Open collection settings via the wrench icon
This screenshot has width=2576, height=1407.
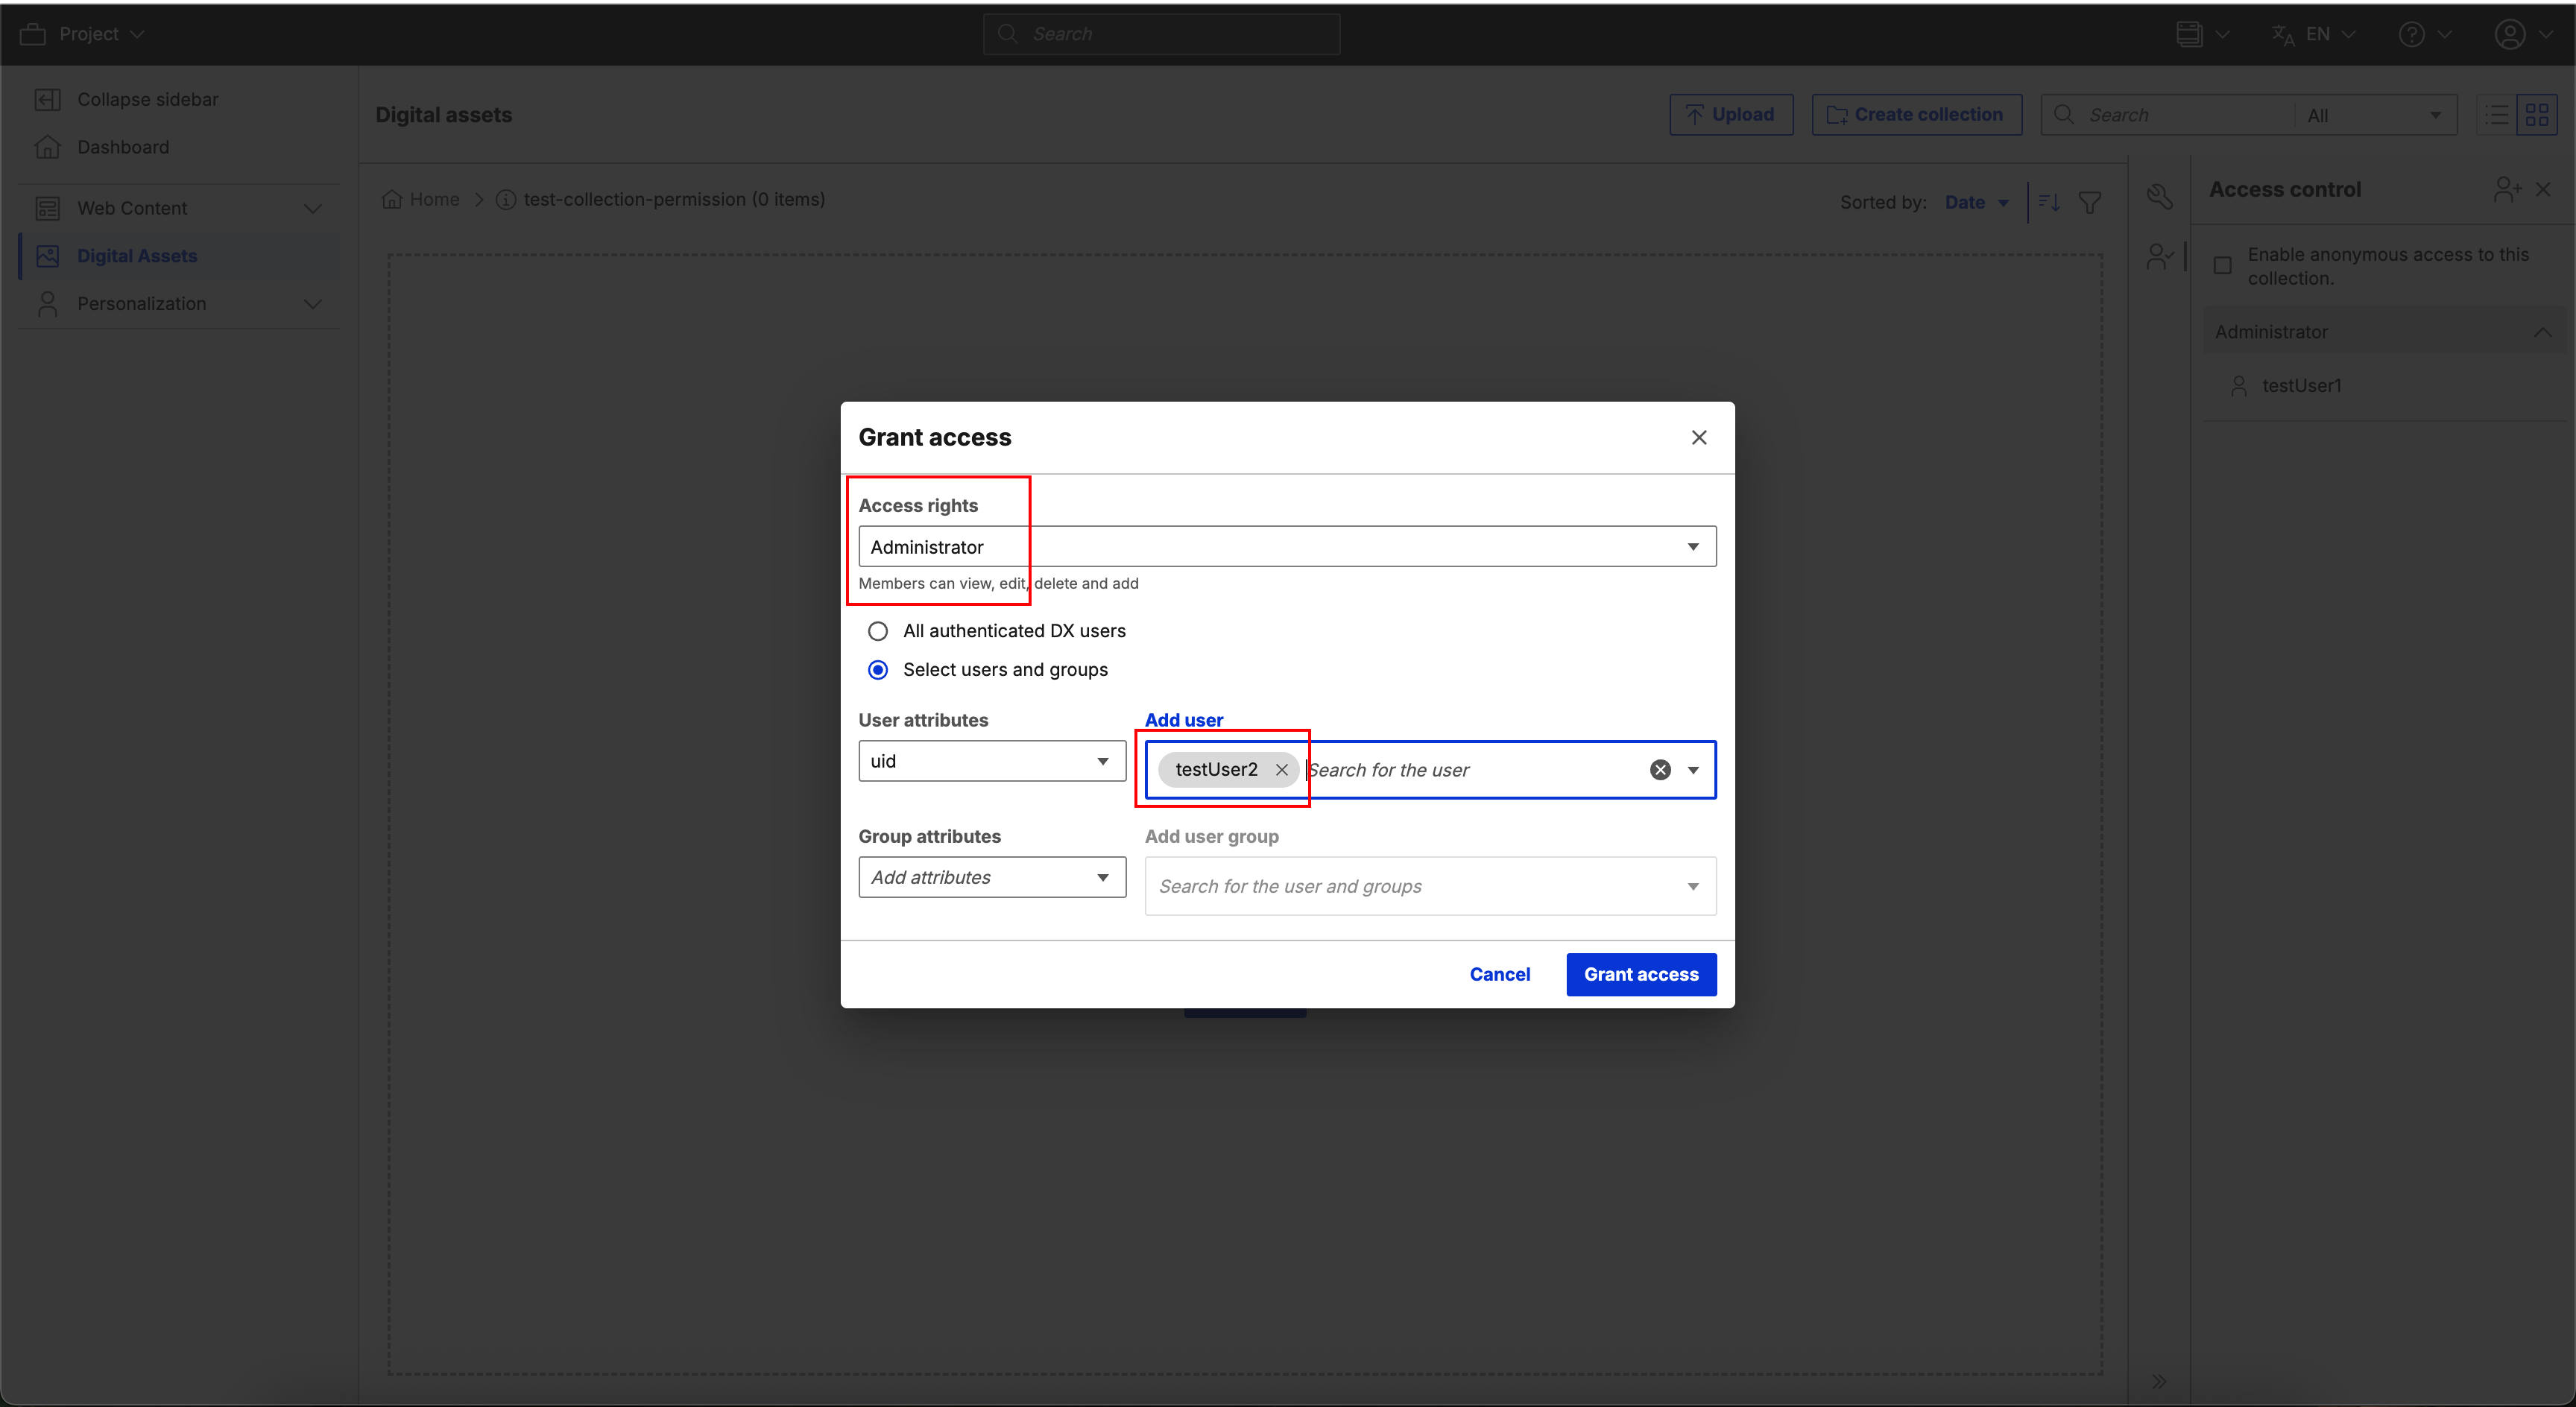tap(2161, 197)
